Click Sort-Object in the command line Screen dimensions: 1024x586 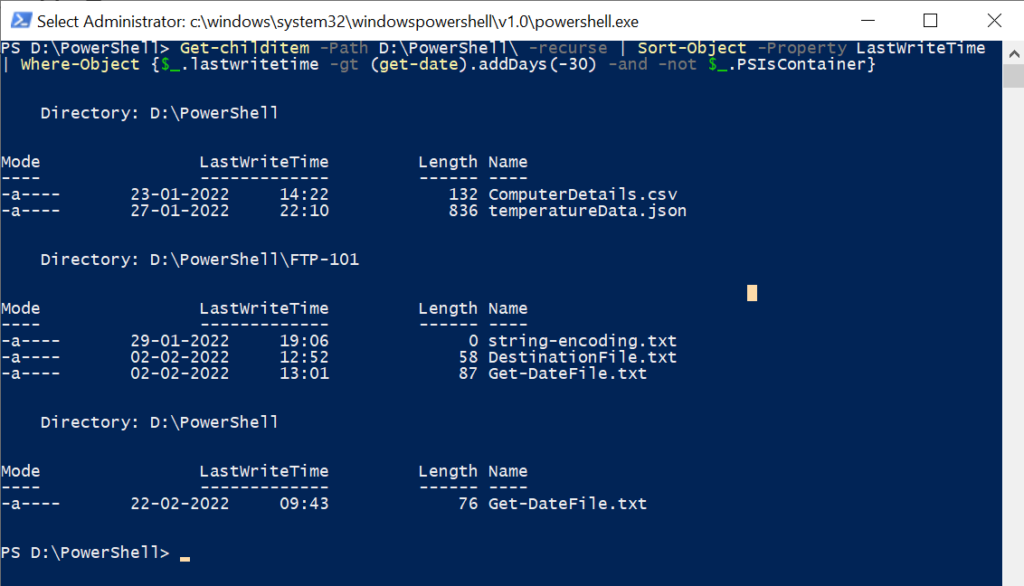point(691,47)
